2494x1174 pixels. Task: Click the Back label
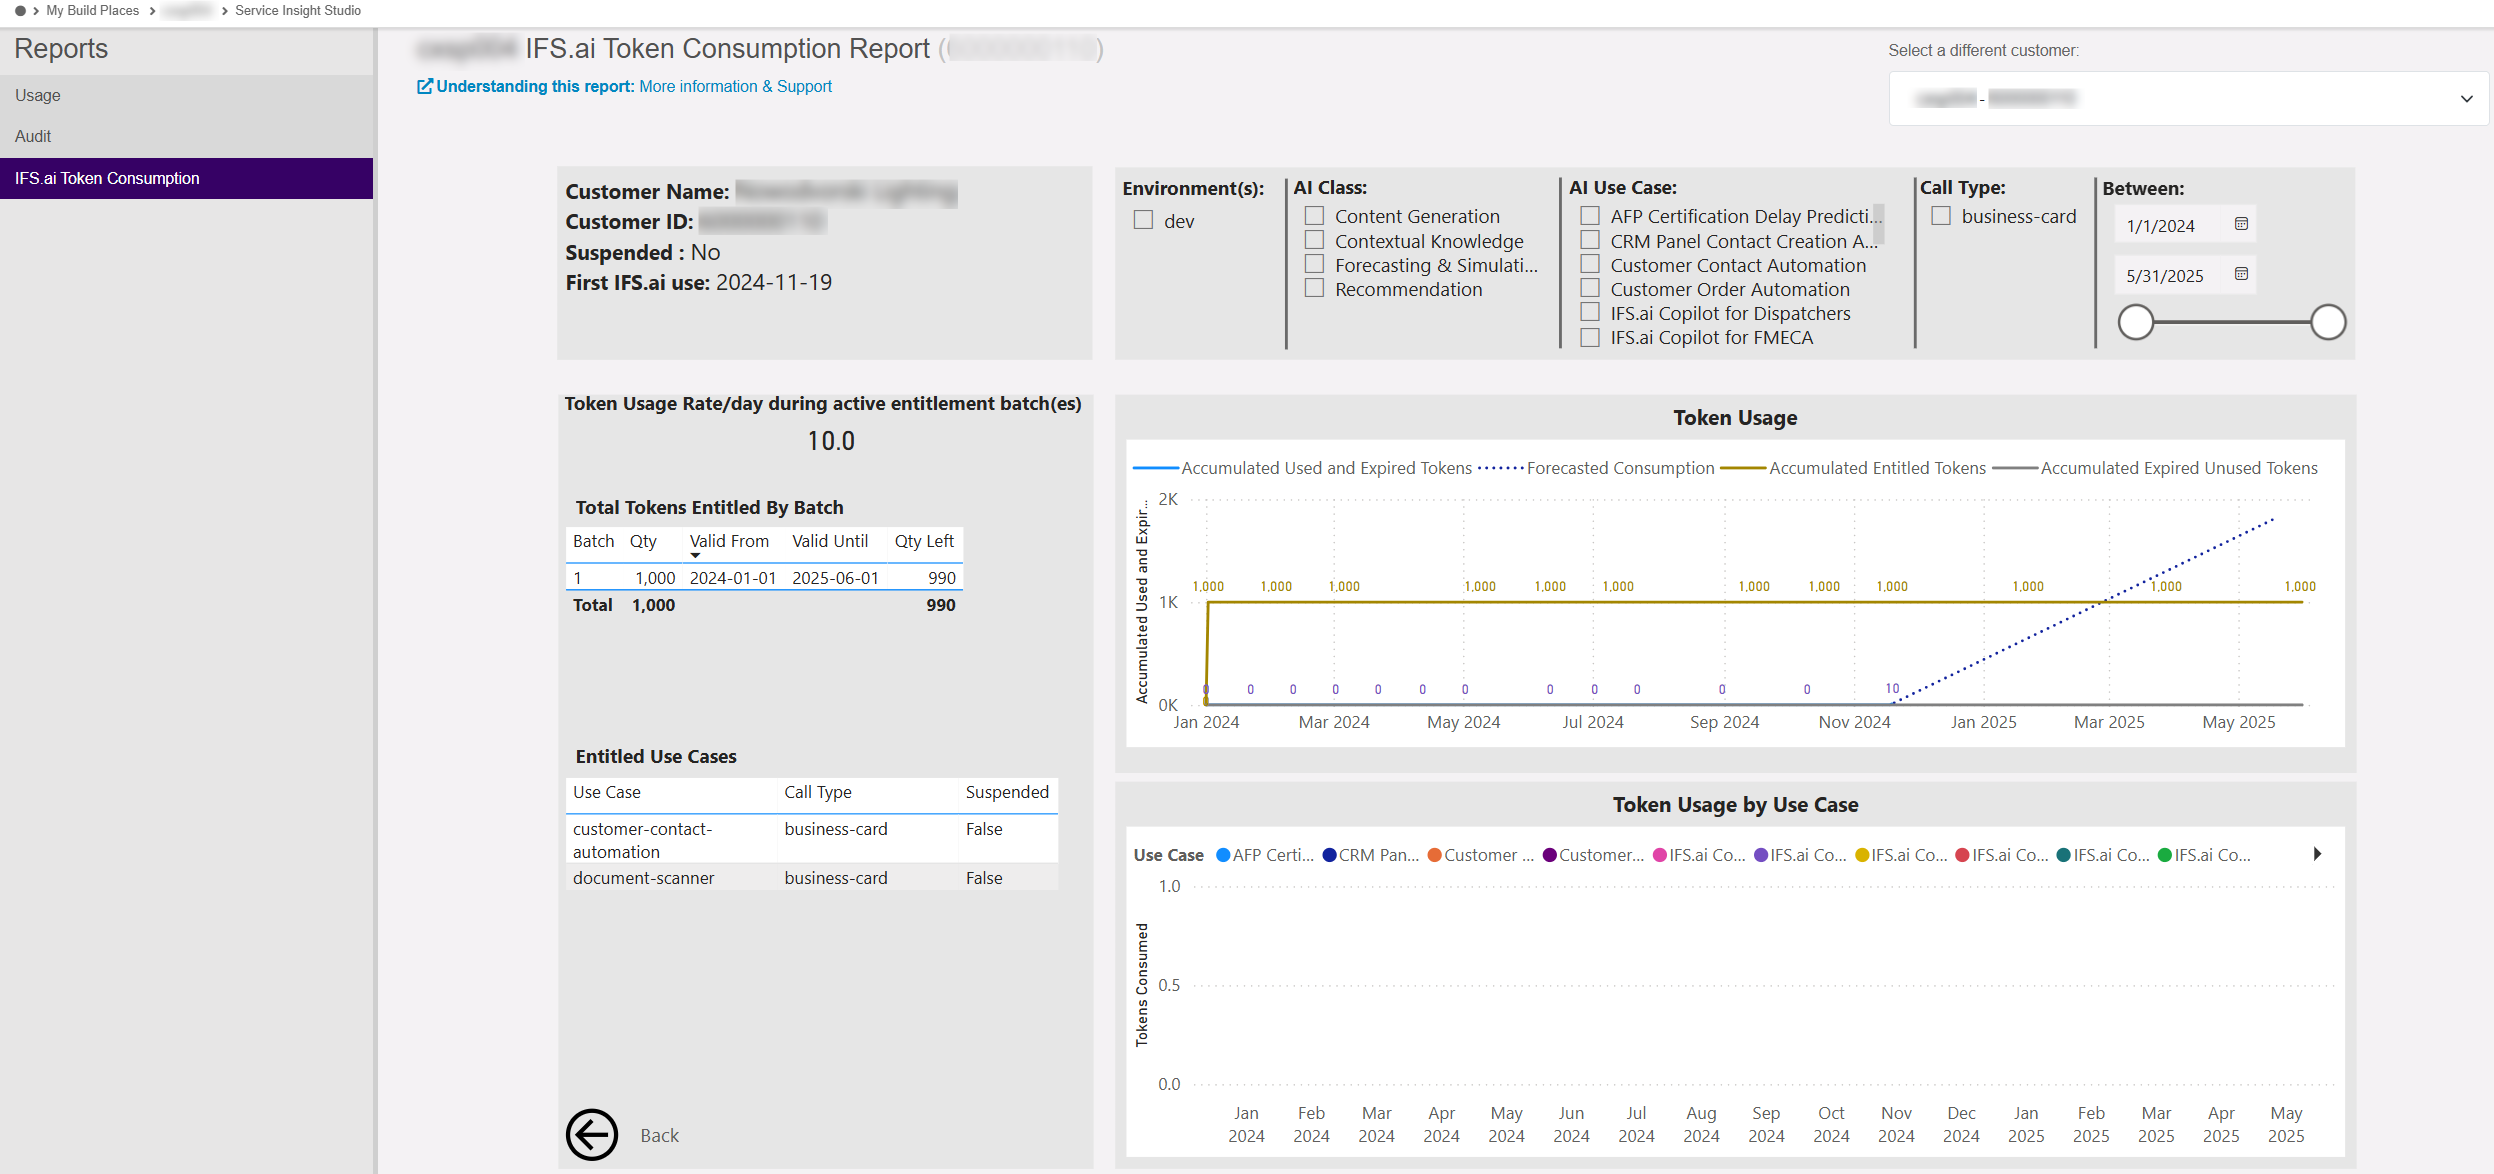(x=659, y=1135)
